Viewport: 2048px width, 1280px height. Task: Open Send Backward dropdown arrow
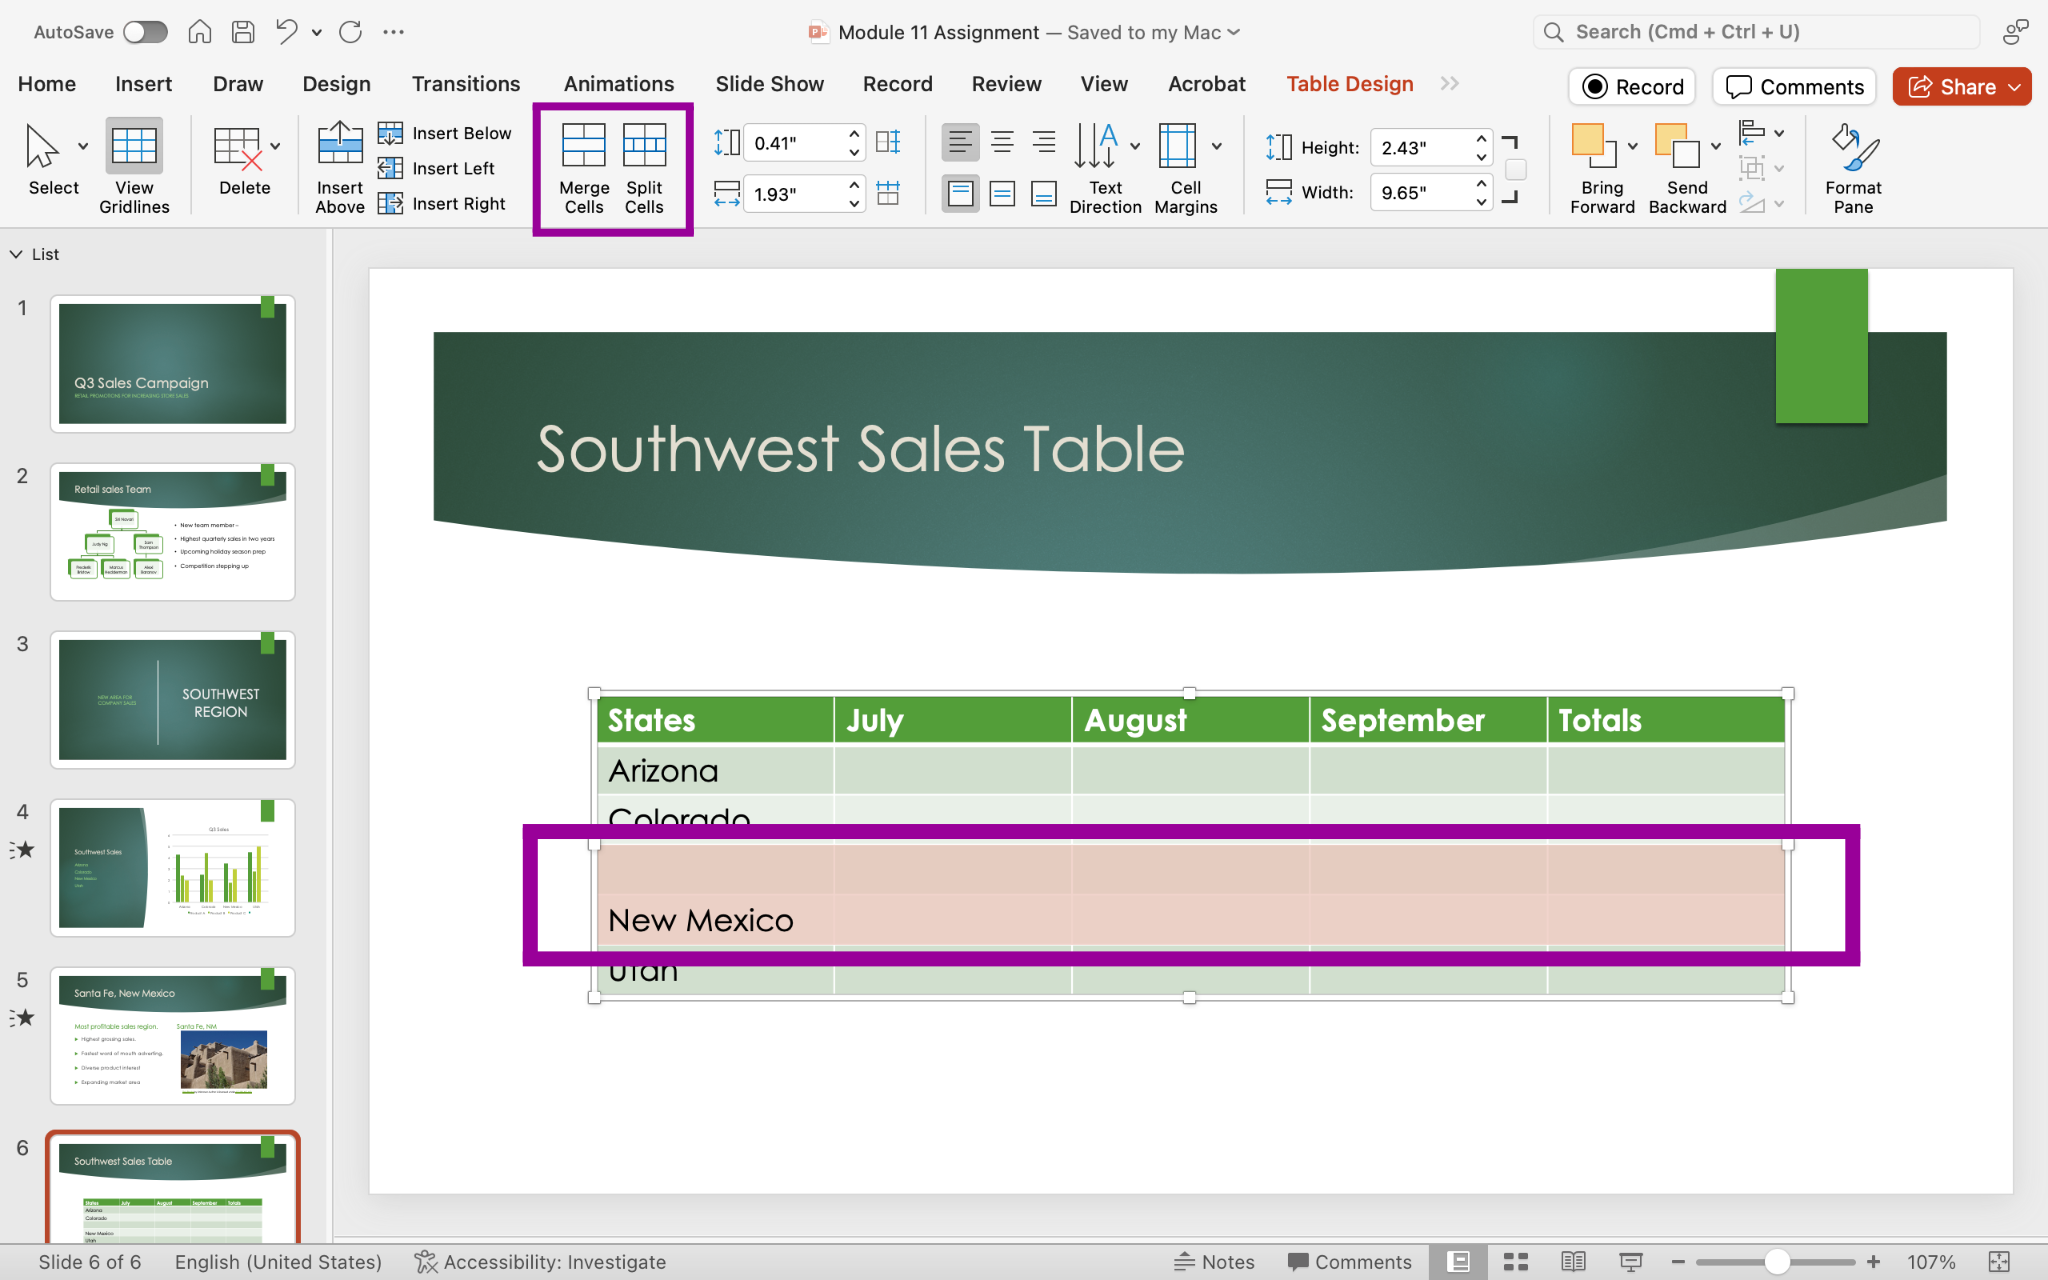coord(1716,146)
